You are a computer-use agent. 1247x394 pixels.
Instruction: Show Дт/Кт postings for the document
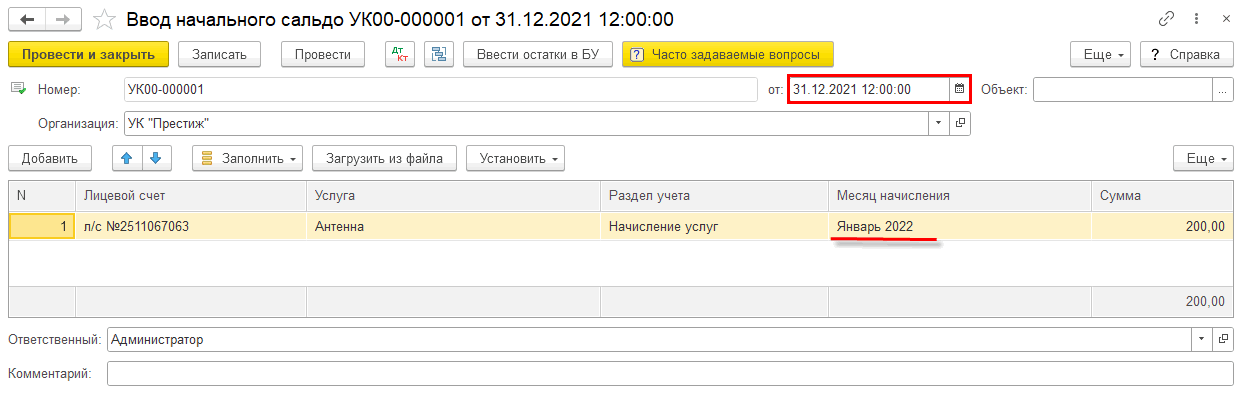[x=399, y=54]
